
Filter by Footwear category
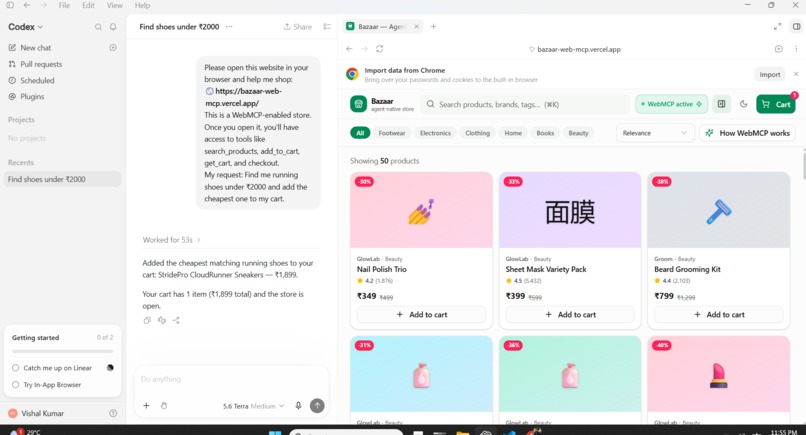tap(392, 133)
